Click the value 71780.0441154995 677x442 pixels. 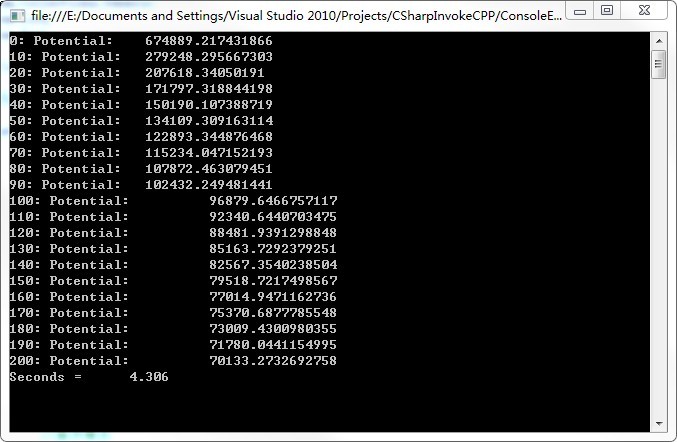click(x=273, y=344)
